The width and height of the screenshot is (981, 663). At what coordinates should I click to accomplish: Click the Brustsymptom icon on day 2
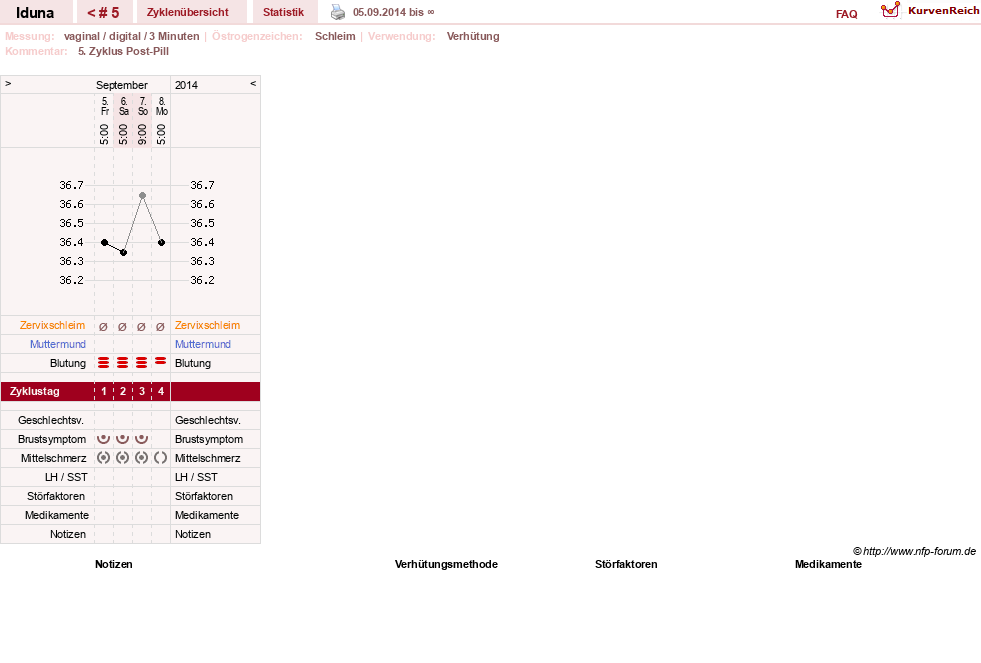[123, 438]
